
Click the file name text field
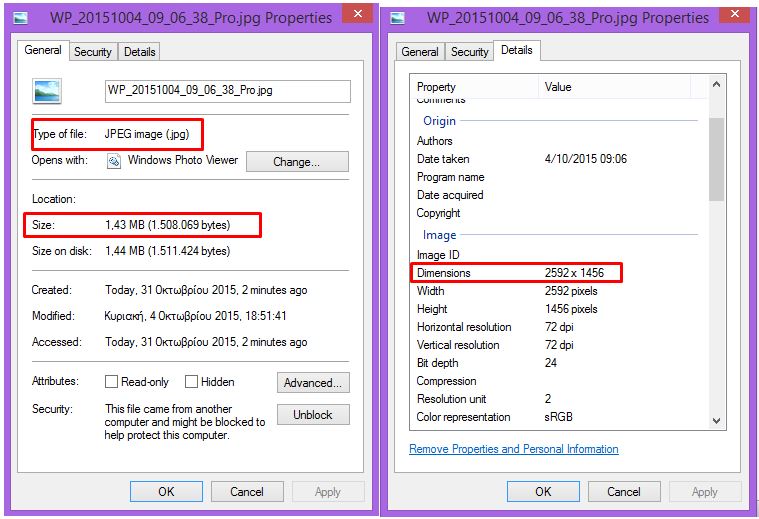coord(228,91)
